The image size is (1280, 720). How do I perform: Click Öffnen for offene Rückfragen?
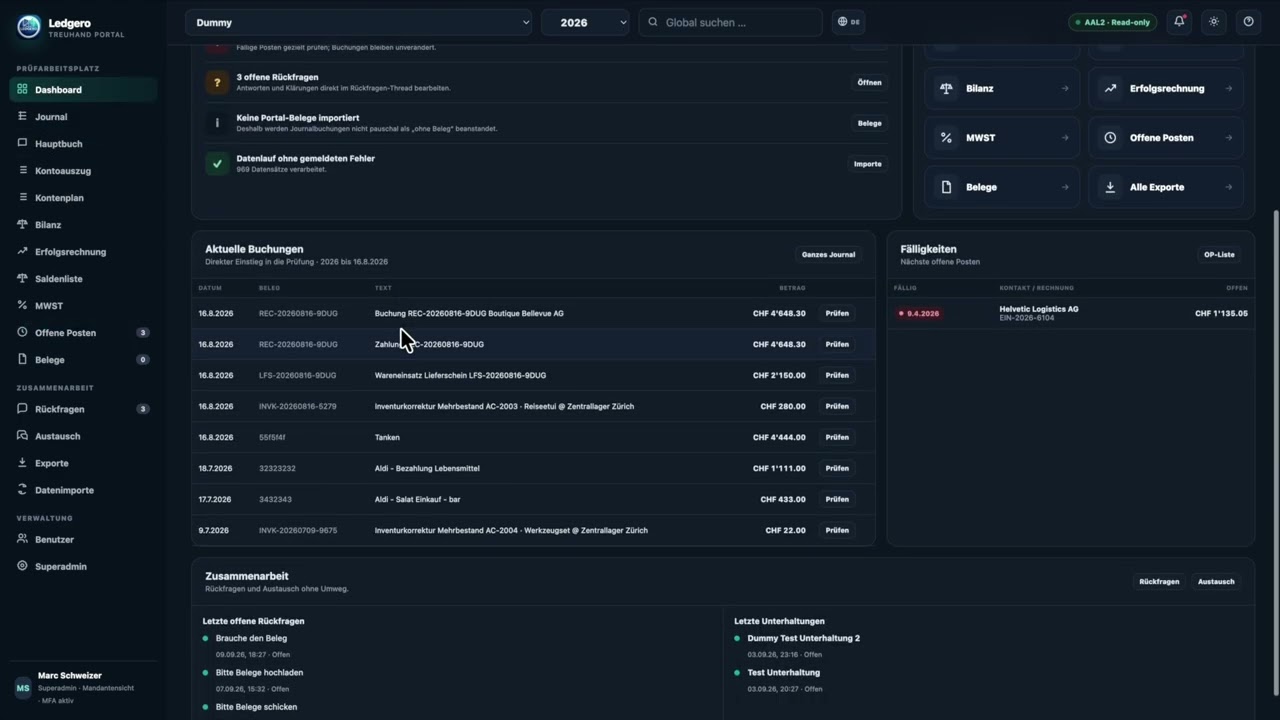point(869,83)
